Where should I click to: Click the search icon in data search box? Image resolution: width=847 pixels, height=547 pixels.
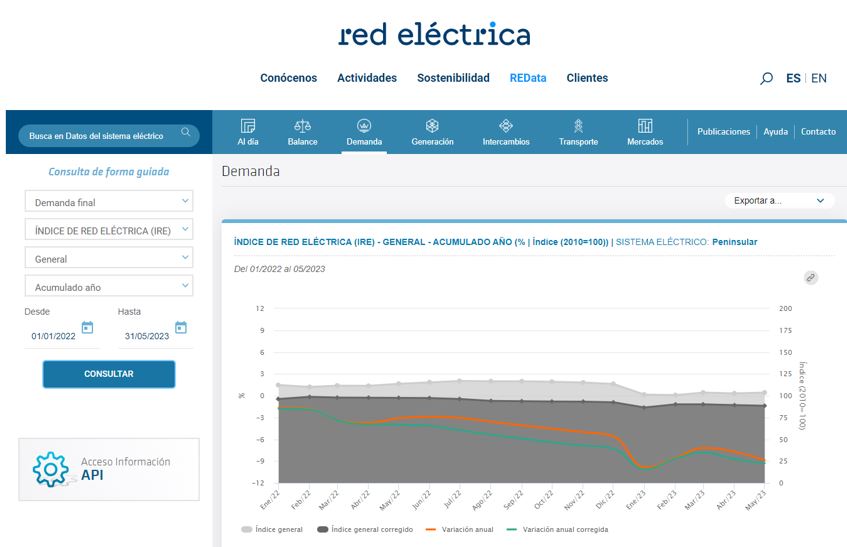point(185,132)
